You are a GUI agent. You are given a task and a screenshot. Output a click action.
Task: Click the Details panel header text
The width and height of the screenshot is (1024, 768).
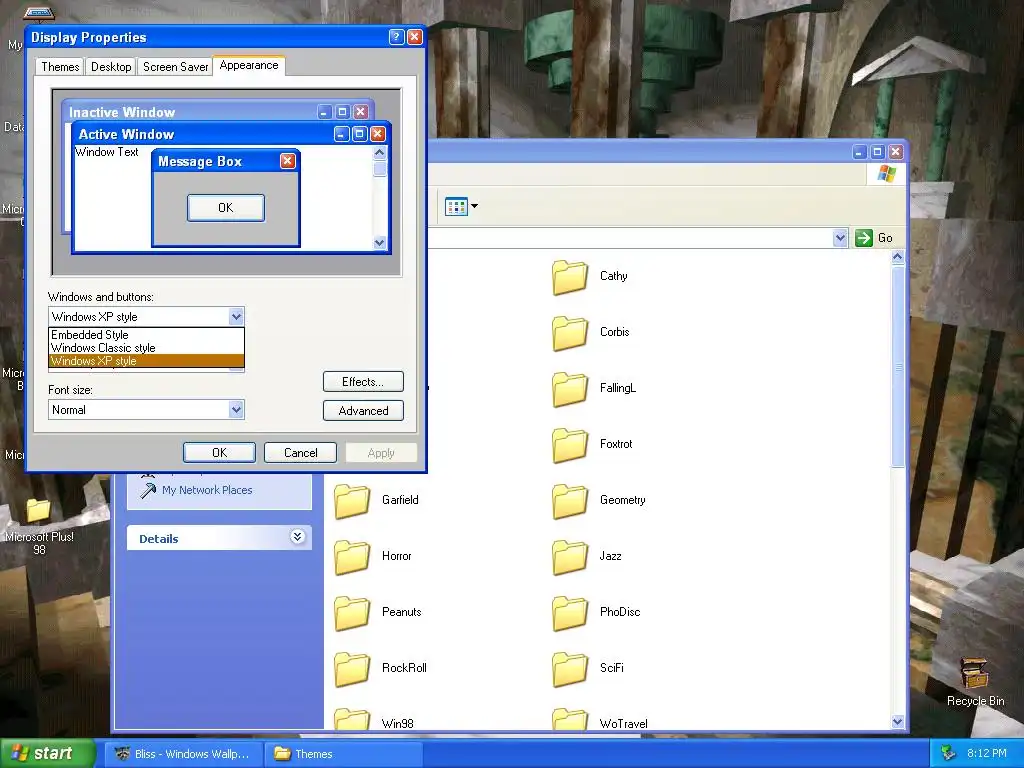159,539
